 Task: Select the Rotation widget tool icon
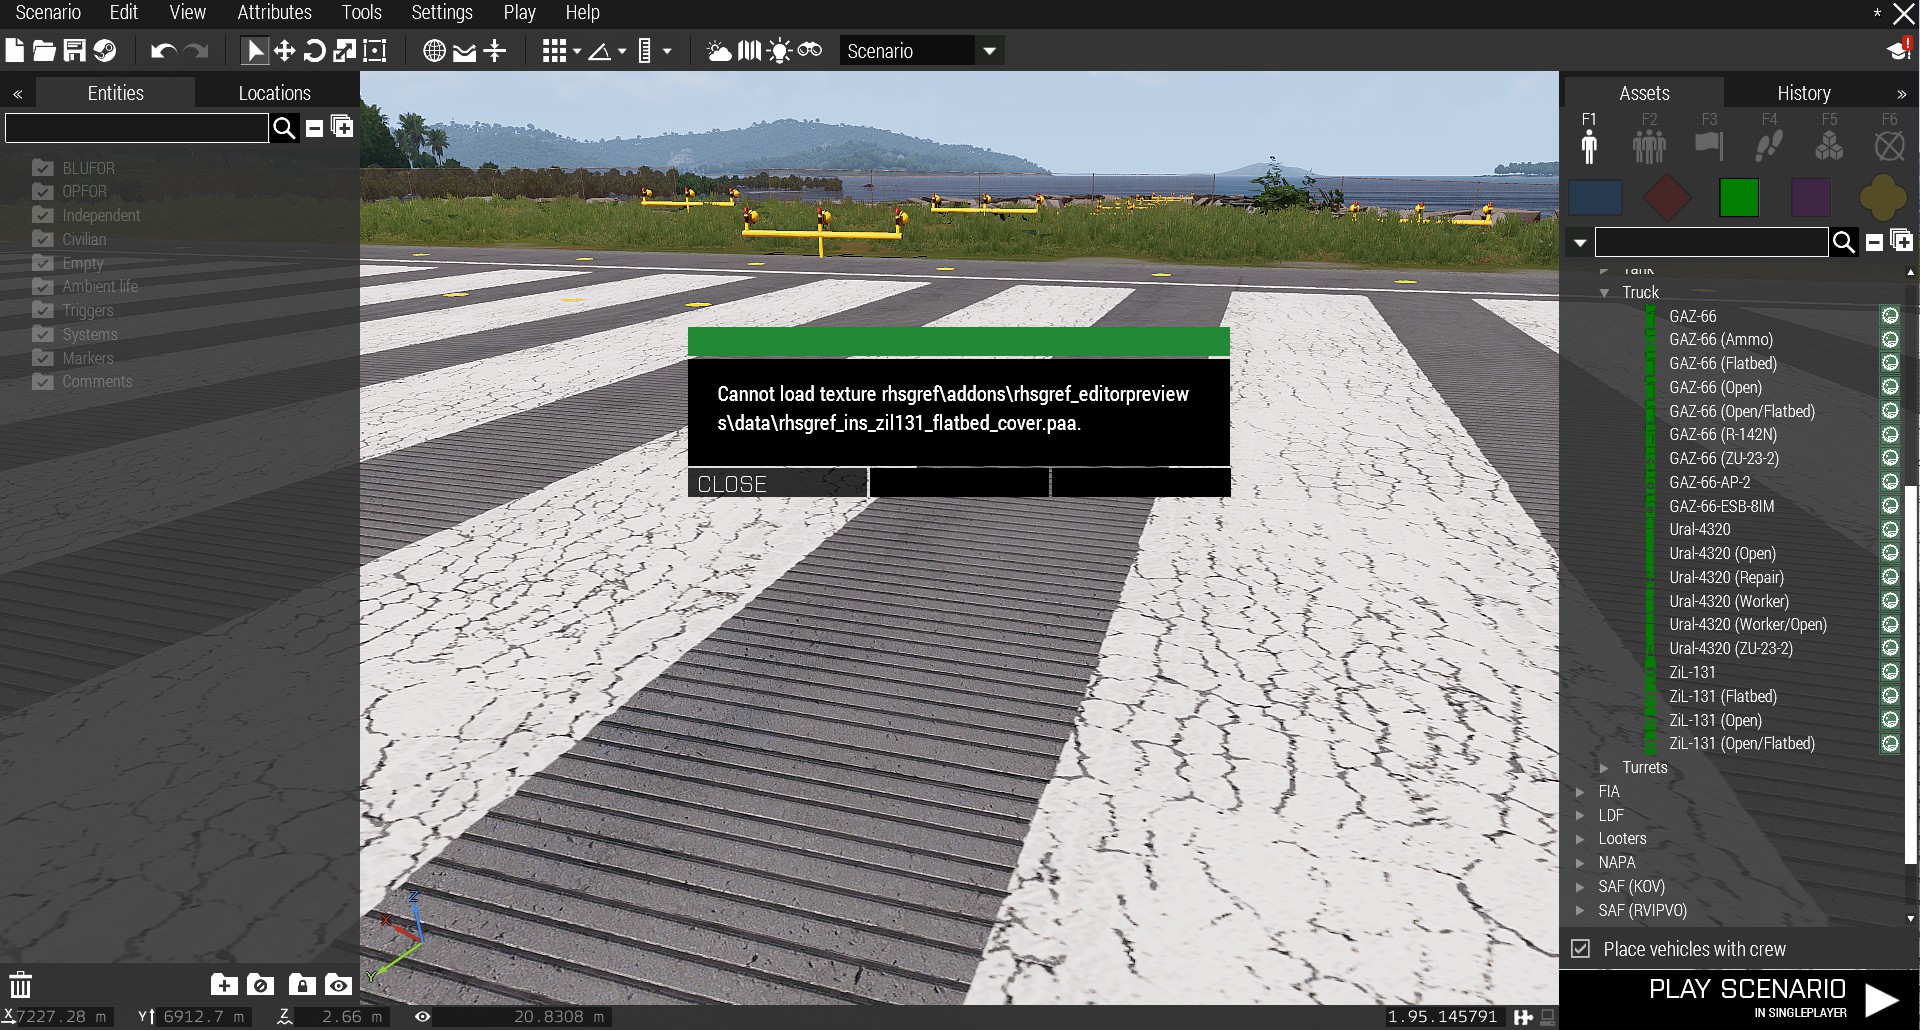314,51
